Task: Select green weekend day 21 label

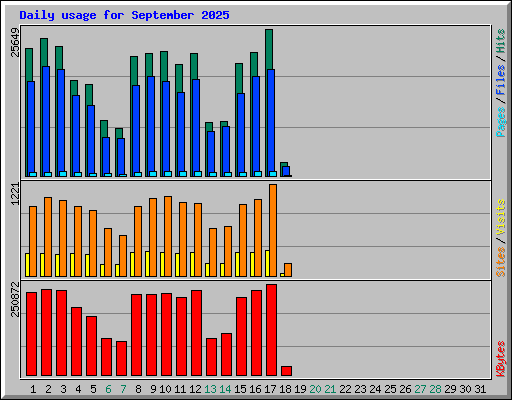Action: 330,389
